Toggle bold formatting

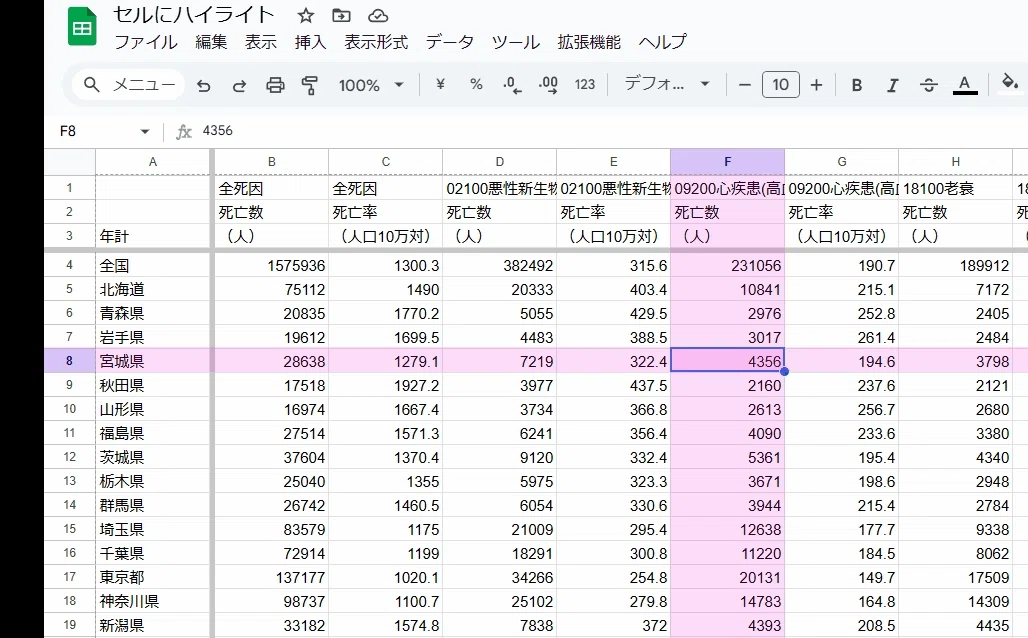click(x=857, y=85)
